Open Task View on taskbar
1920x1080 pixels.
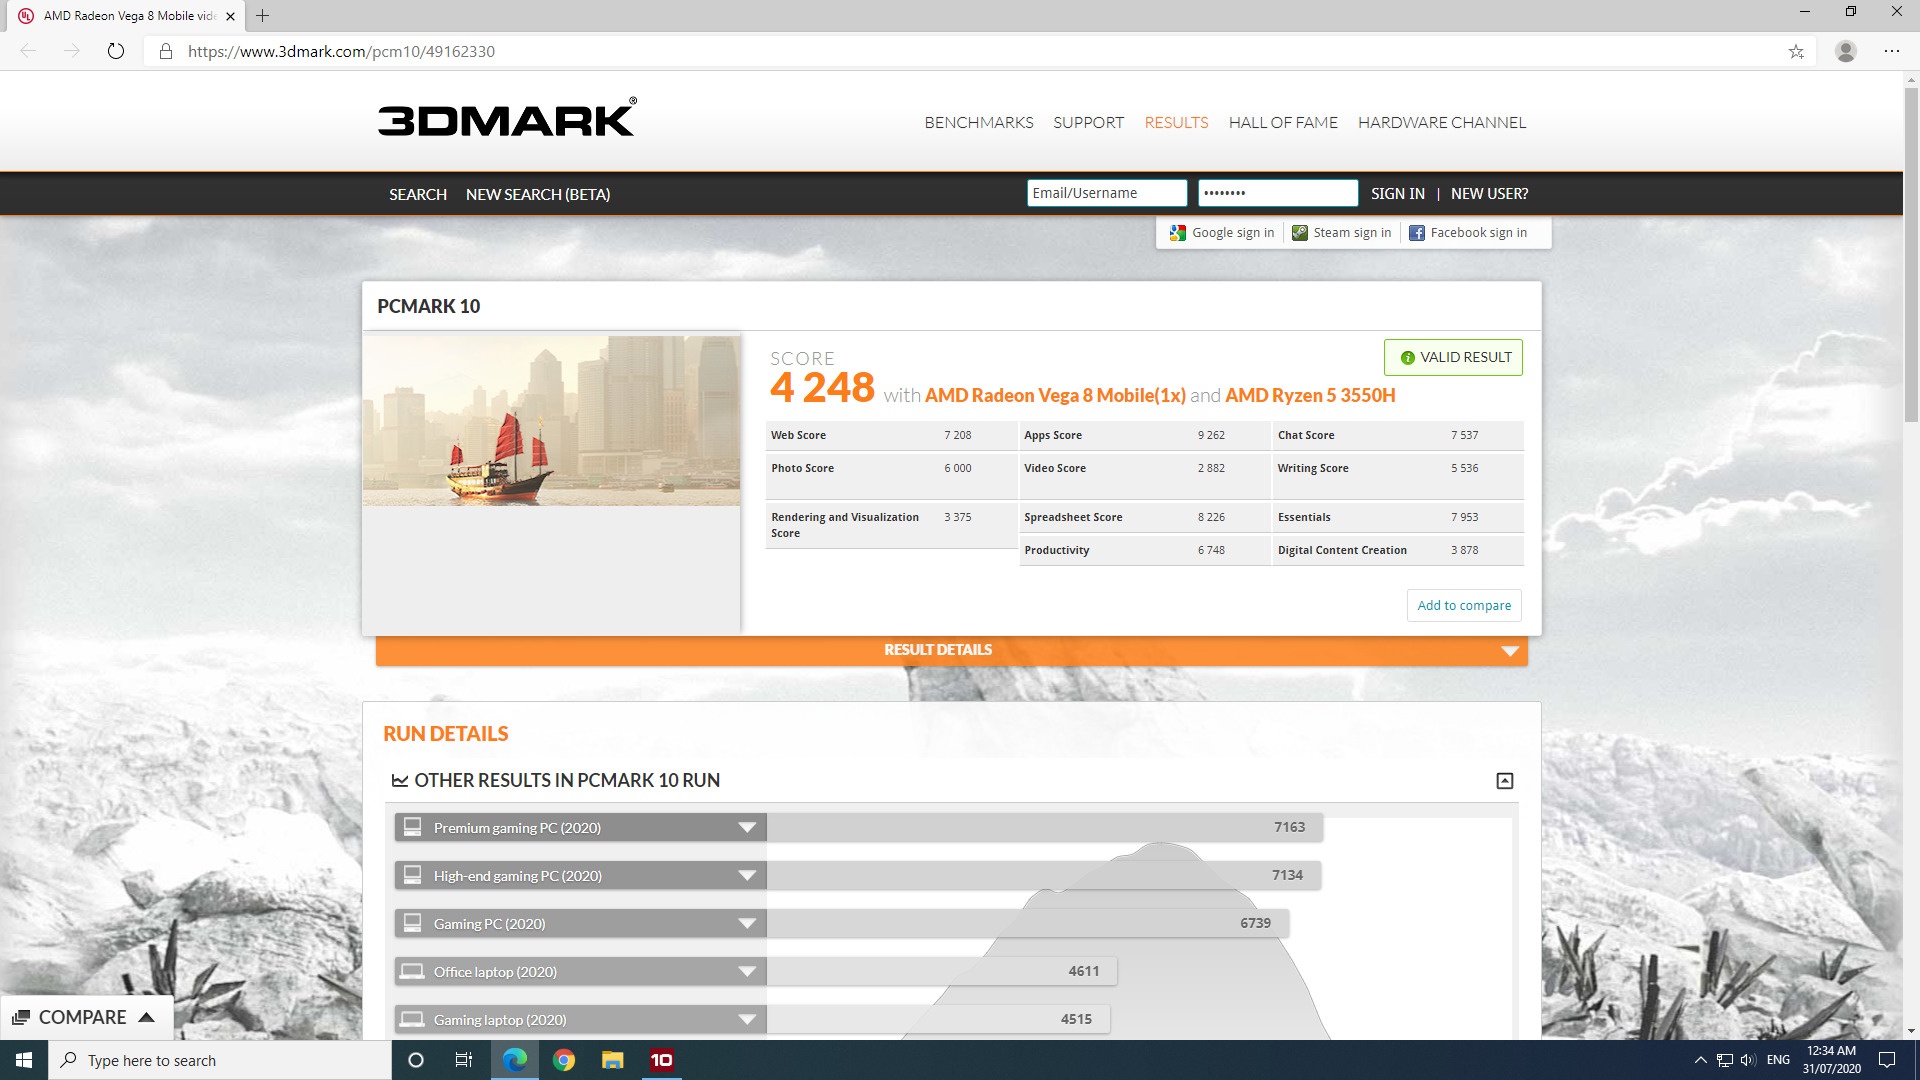[464, 1060]
